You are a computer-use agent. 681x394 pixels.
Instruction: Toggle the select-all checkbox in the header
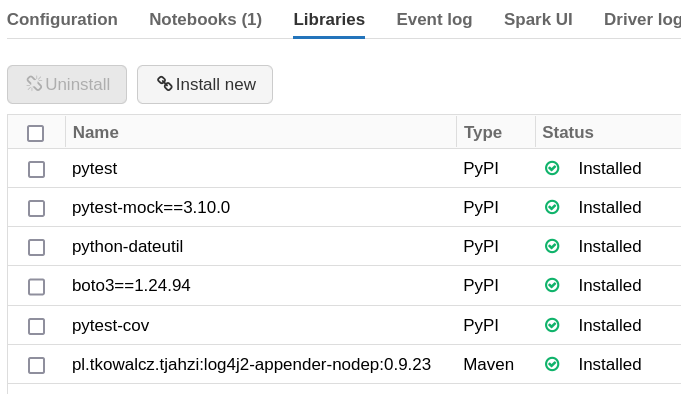pyautogui.click(x=36, y=133)
